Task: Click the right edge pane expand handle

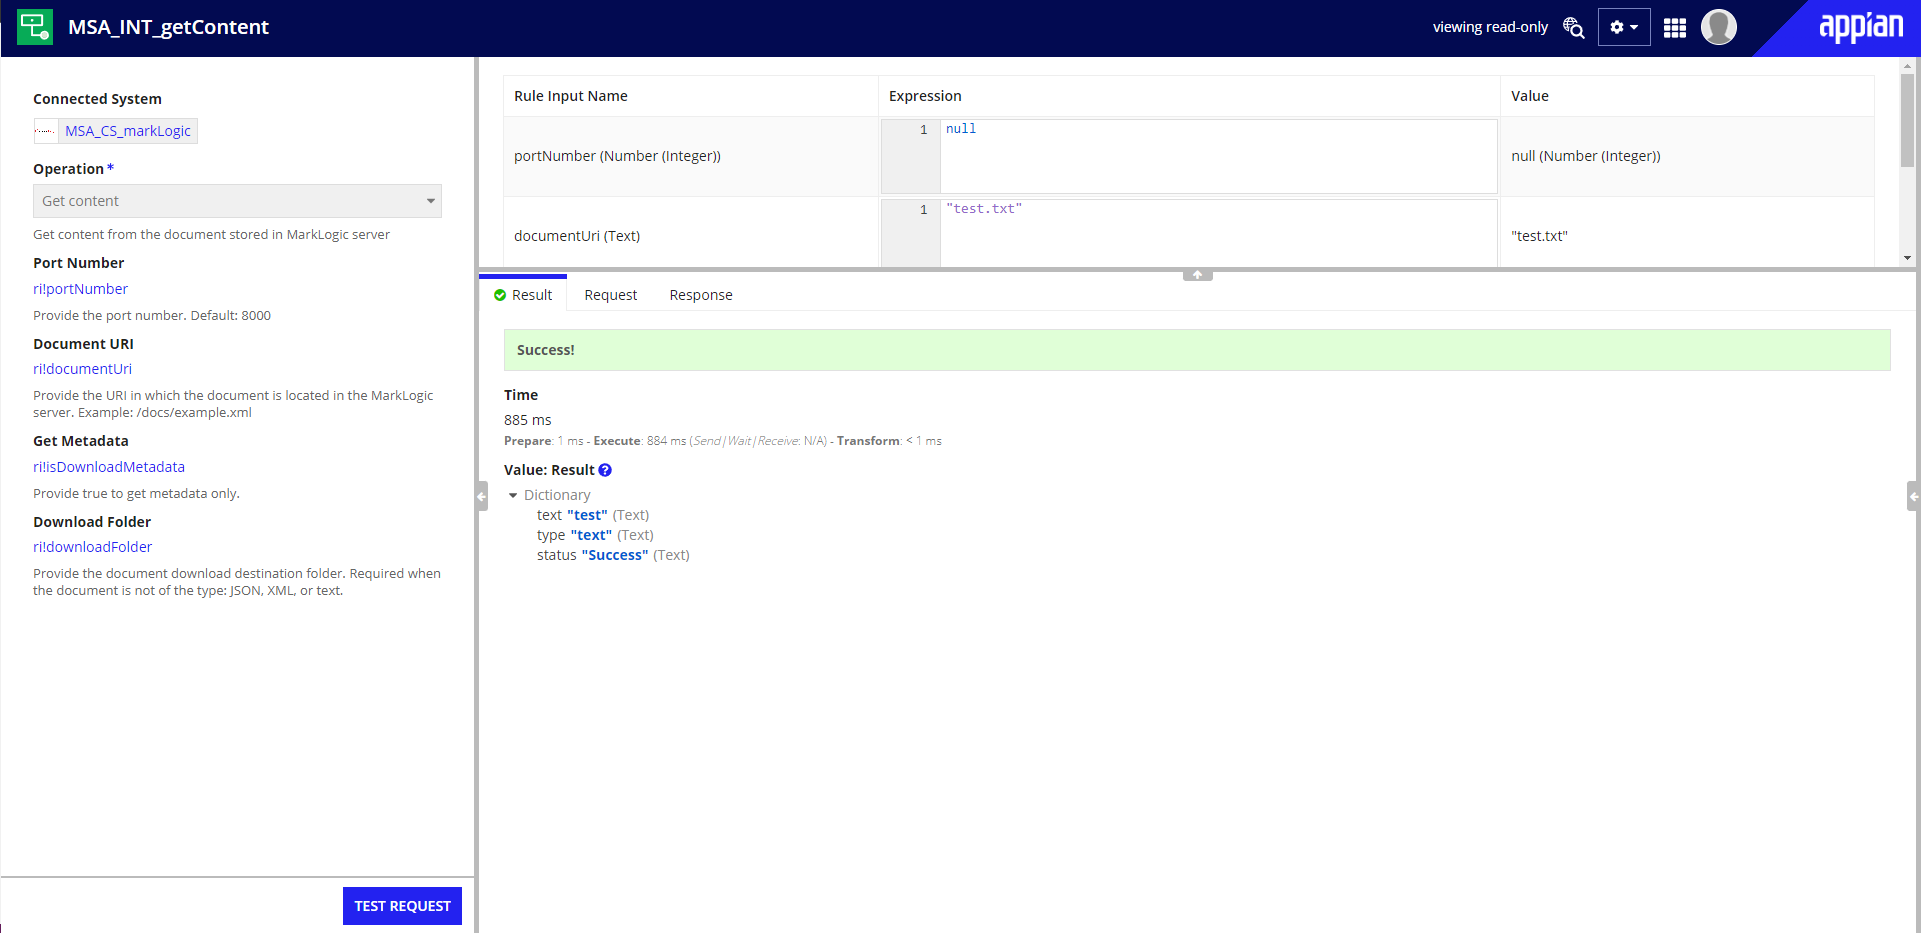Action: point(1913,496)
